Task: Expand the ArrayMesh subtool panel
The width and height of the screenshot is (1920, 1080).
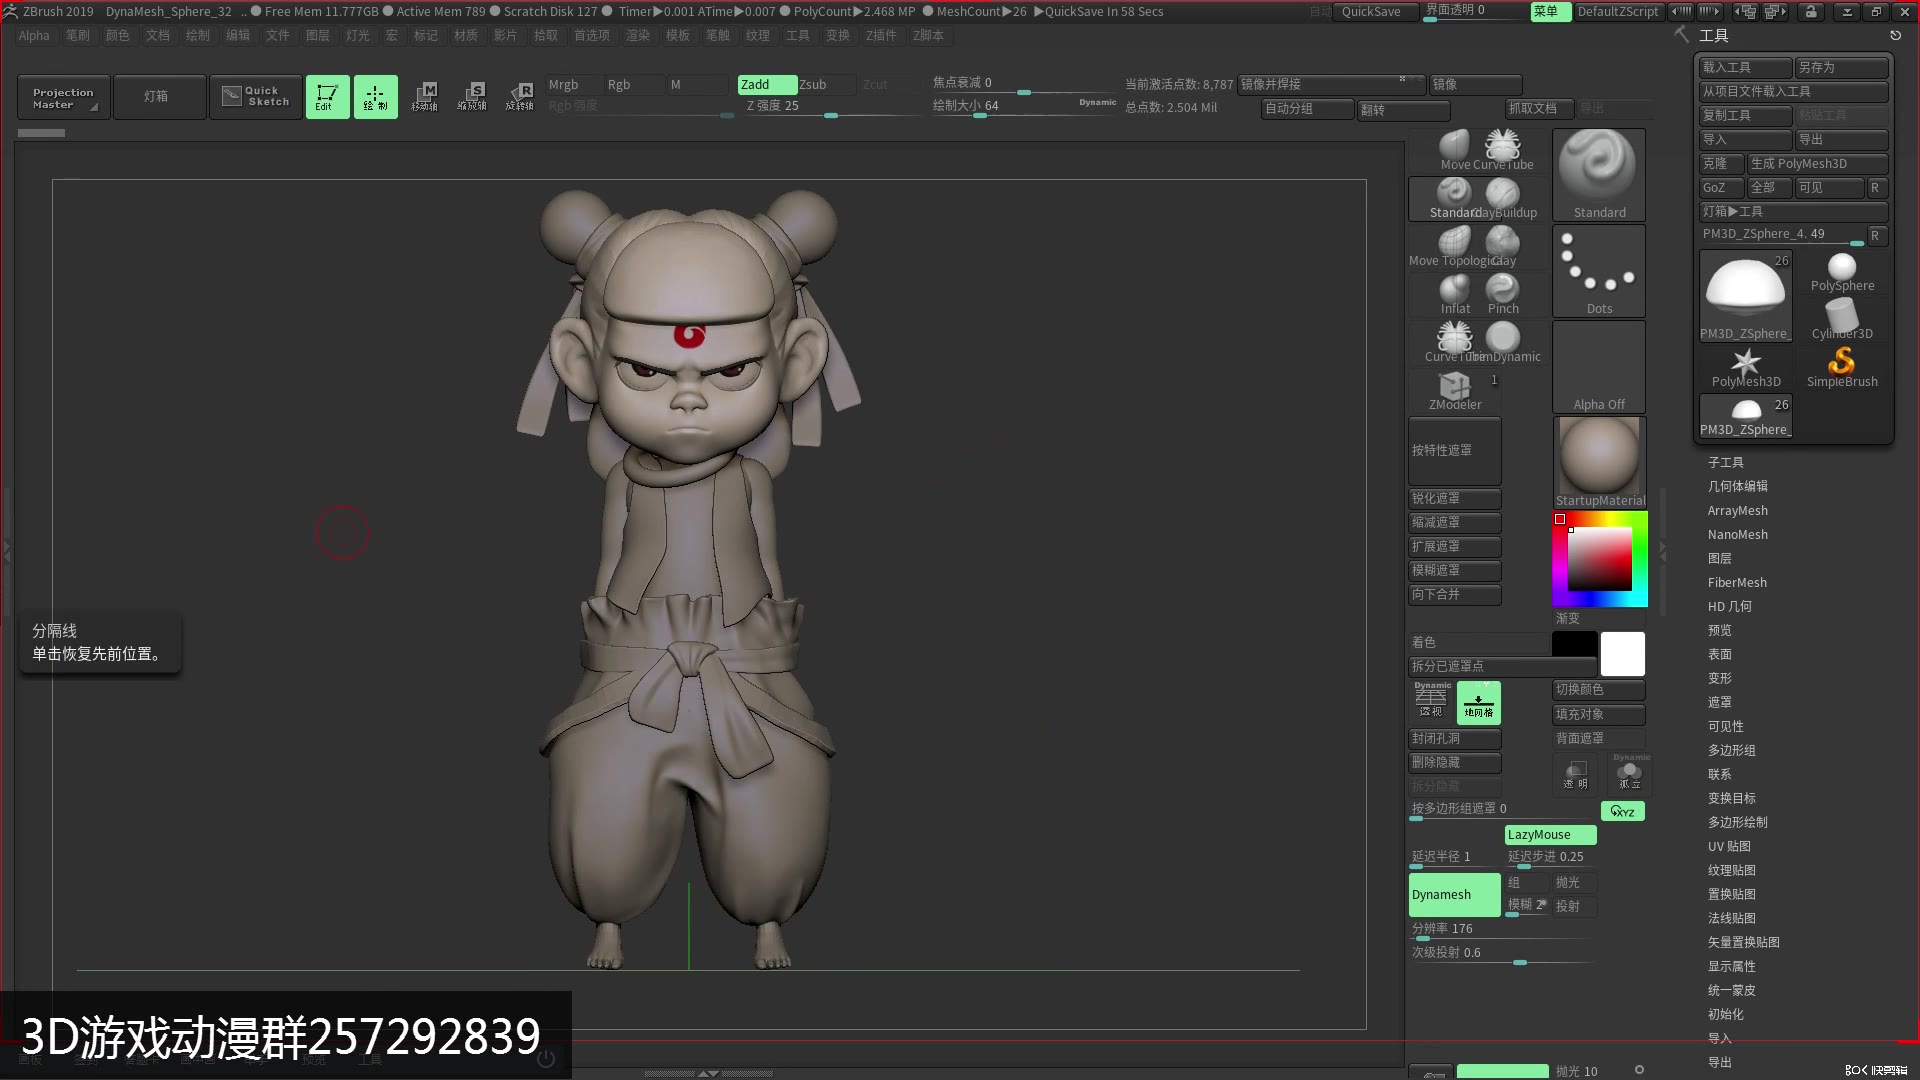Action: click(1737, 510)
